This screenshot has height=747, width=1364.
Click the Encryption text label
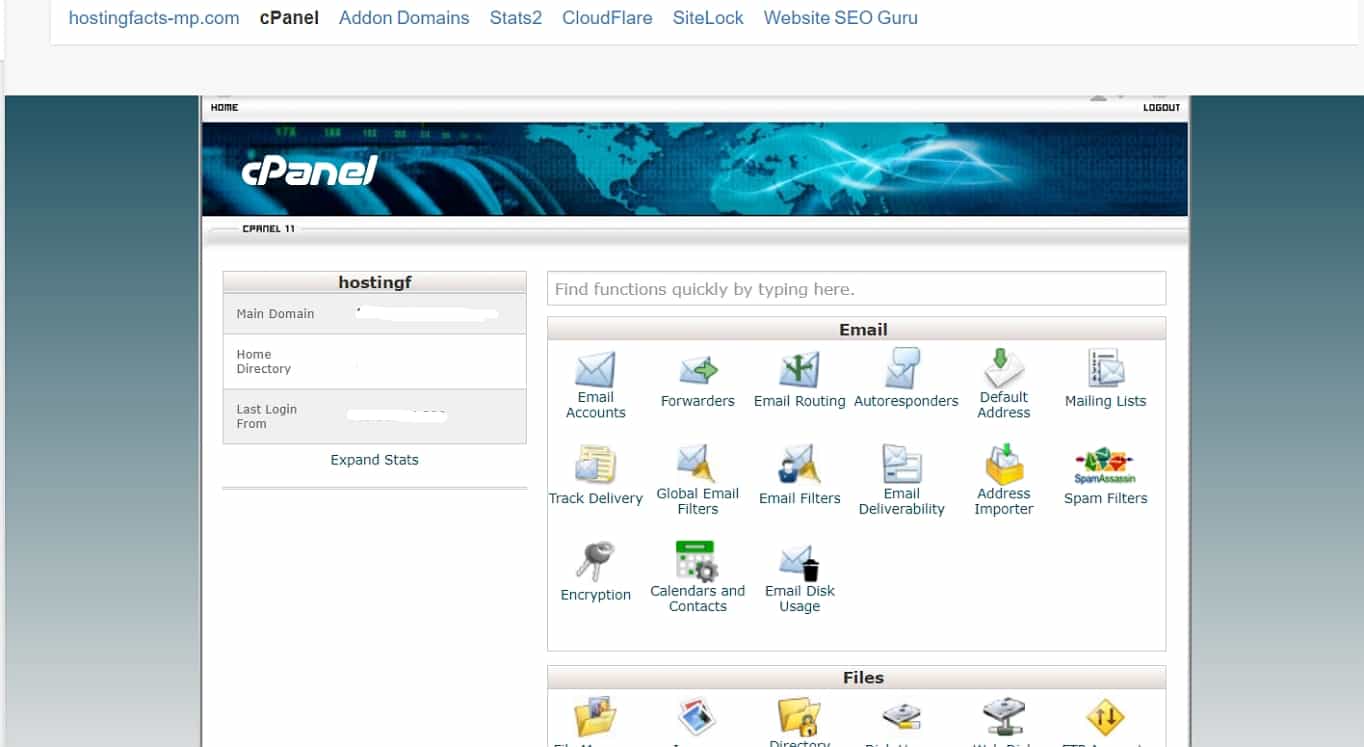[596, 595]
